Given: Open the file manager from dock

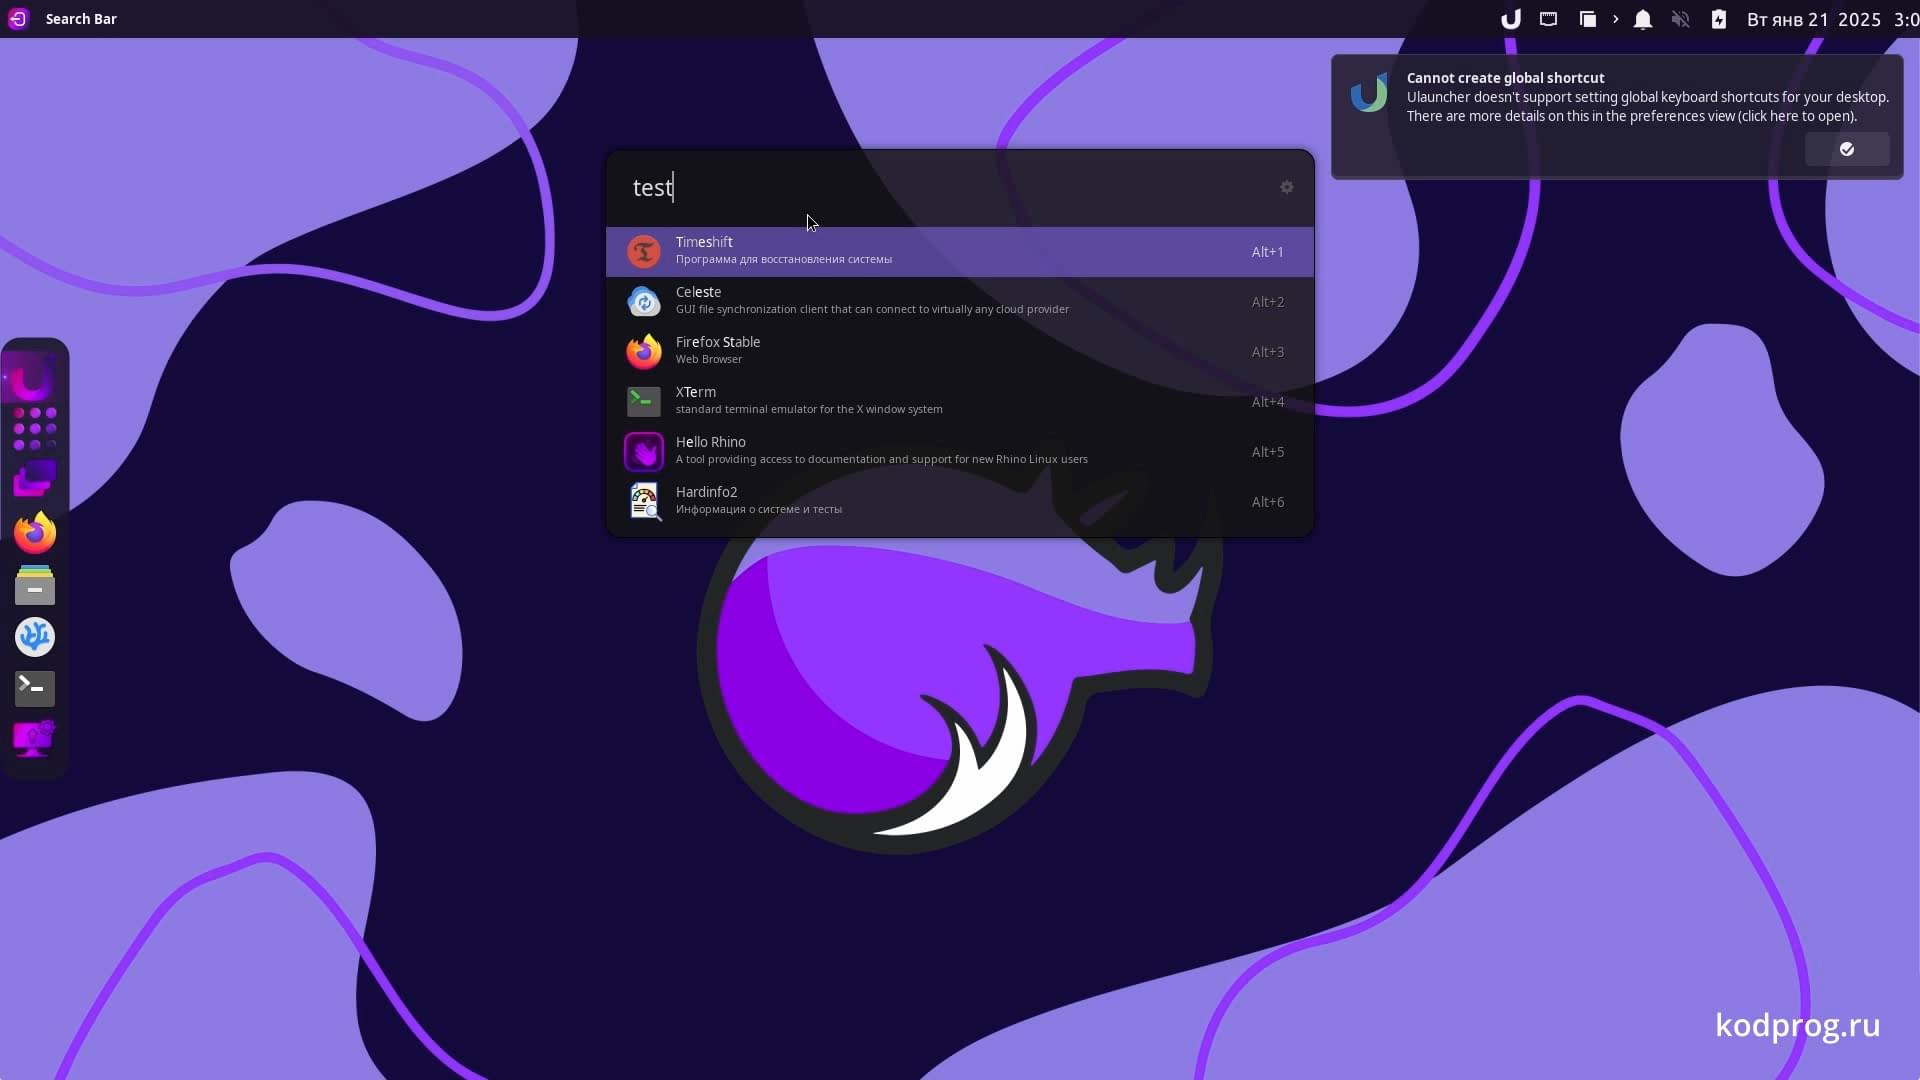Looking at the screenshot, I should click(35, 585).
